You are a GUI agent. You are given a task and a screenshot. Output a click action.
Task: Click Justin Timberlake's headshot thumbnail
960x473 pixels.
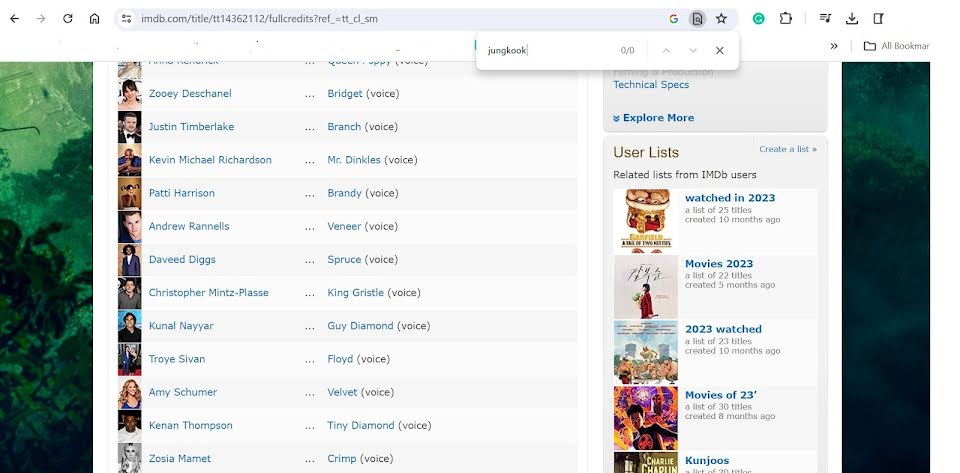pos(130,127)
